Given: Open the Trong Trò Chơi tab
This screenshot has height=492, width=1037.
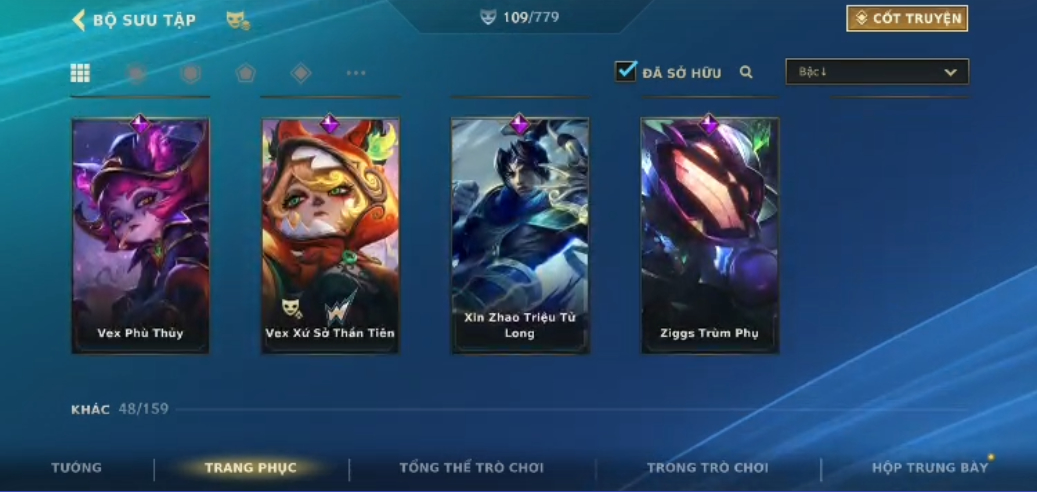Looking at the screenshot, I should click(708, 468).
